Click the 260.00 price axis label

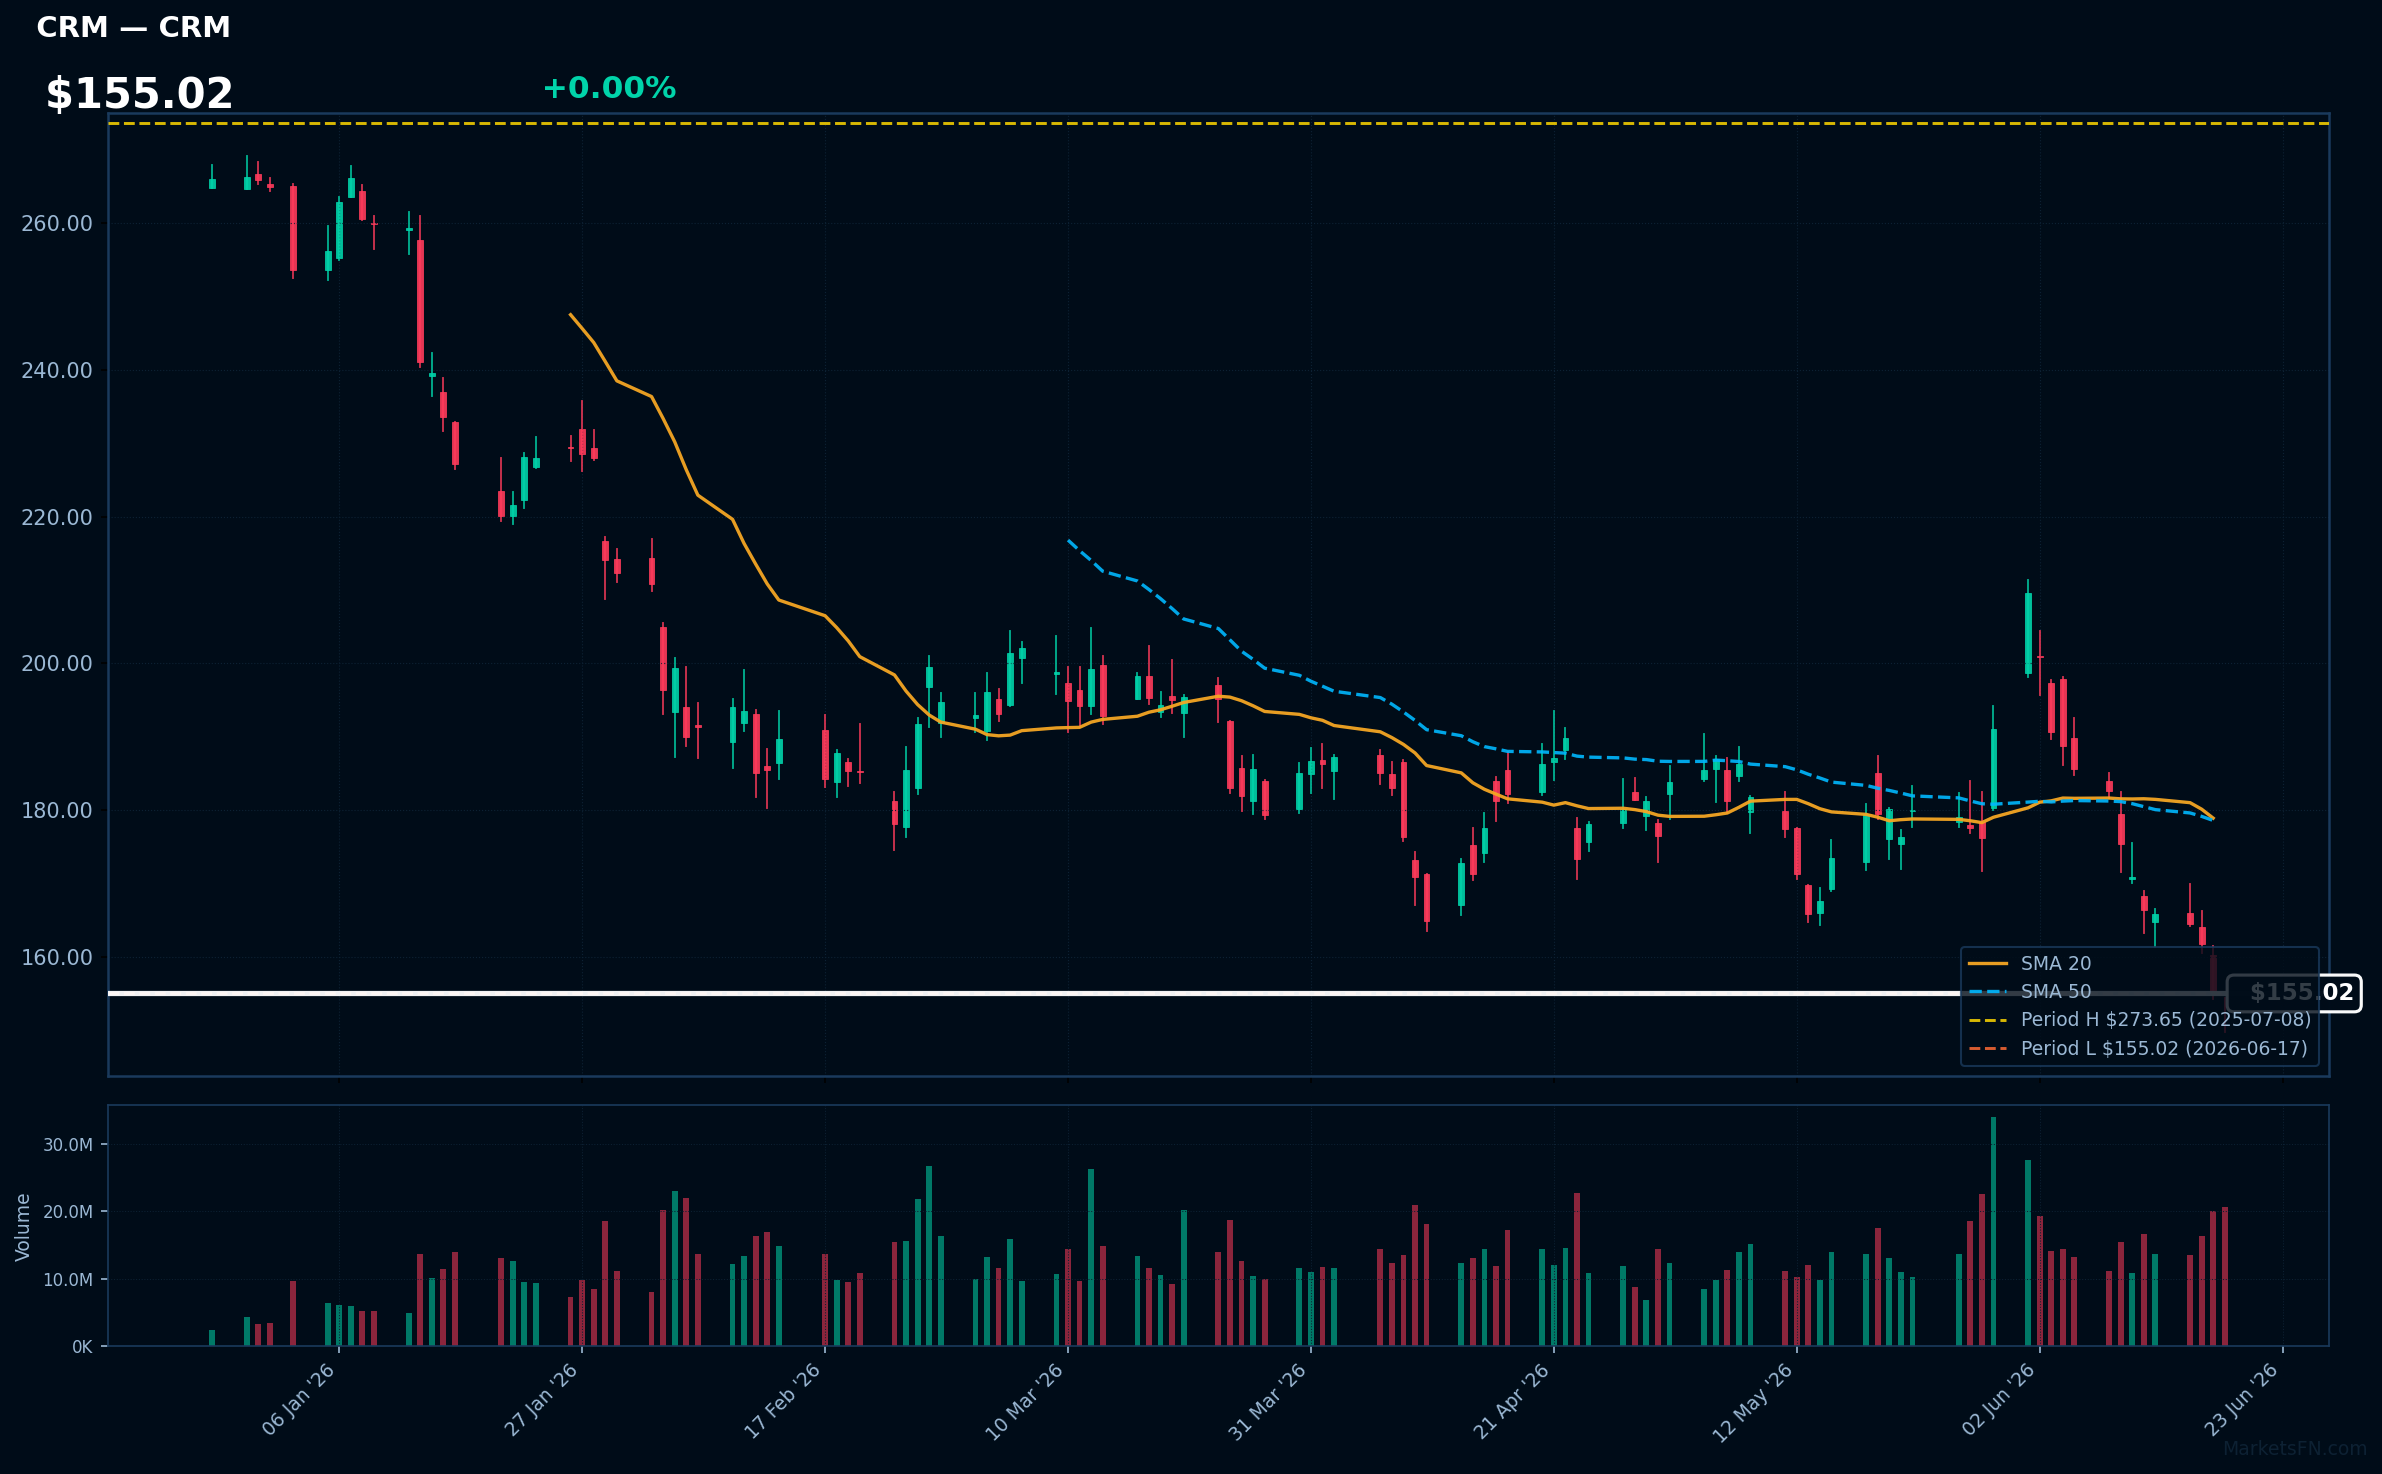[57, 223]
